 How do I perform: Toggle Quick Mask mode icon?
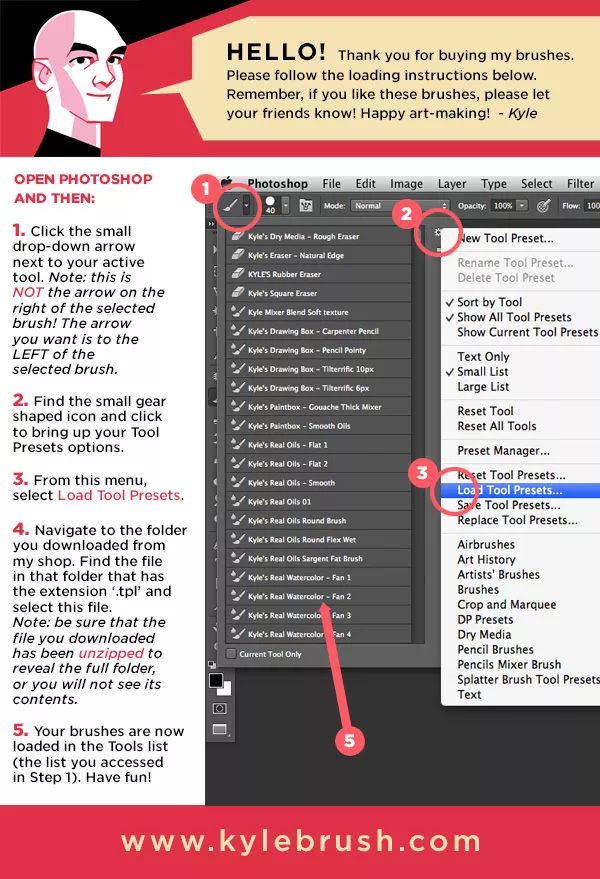tap(219, 709)
